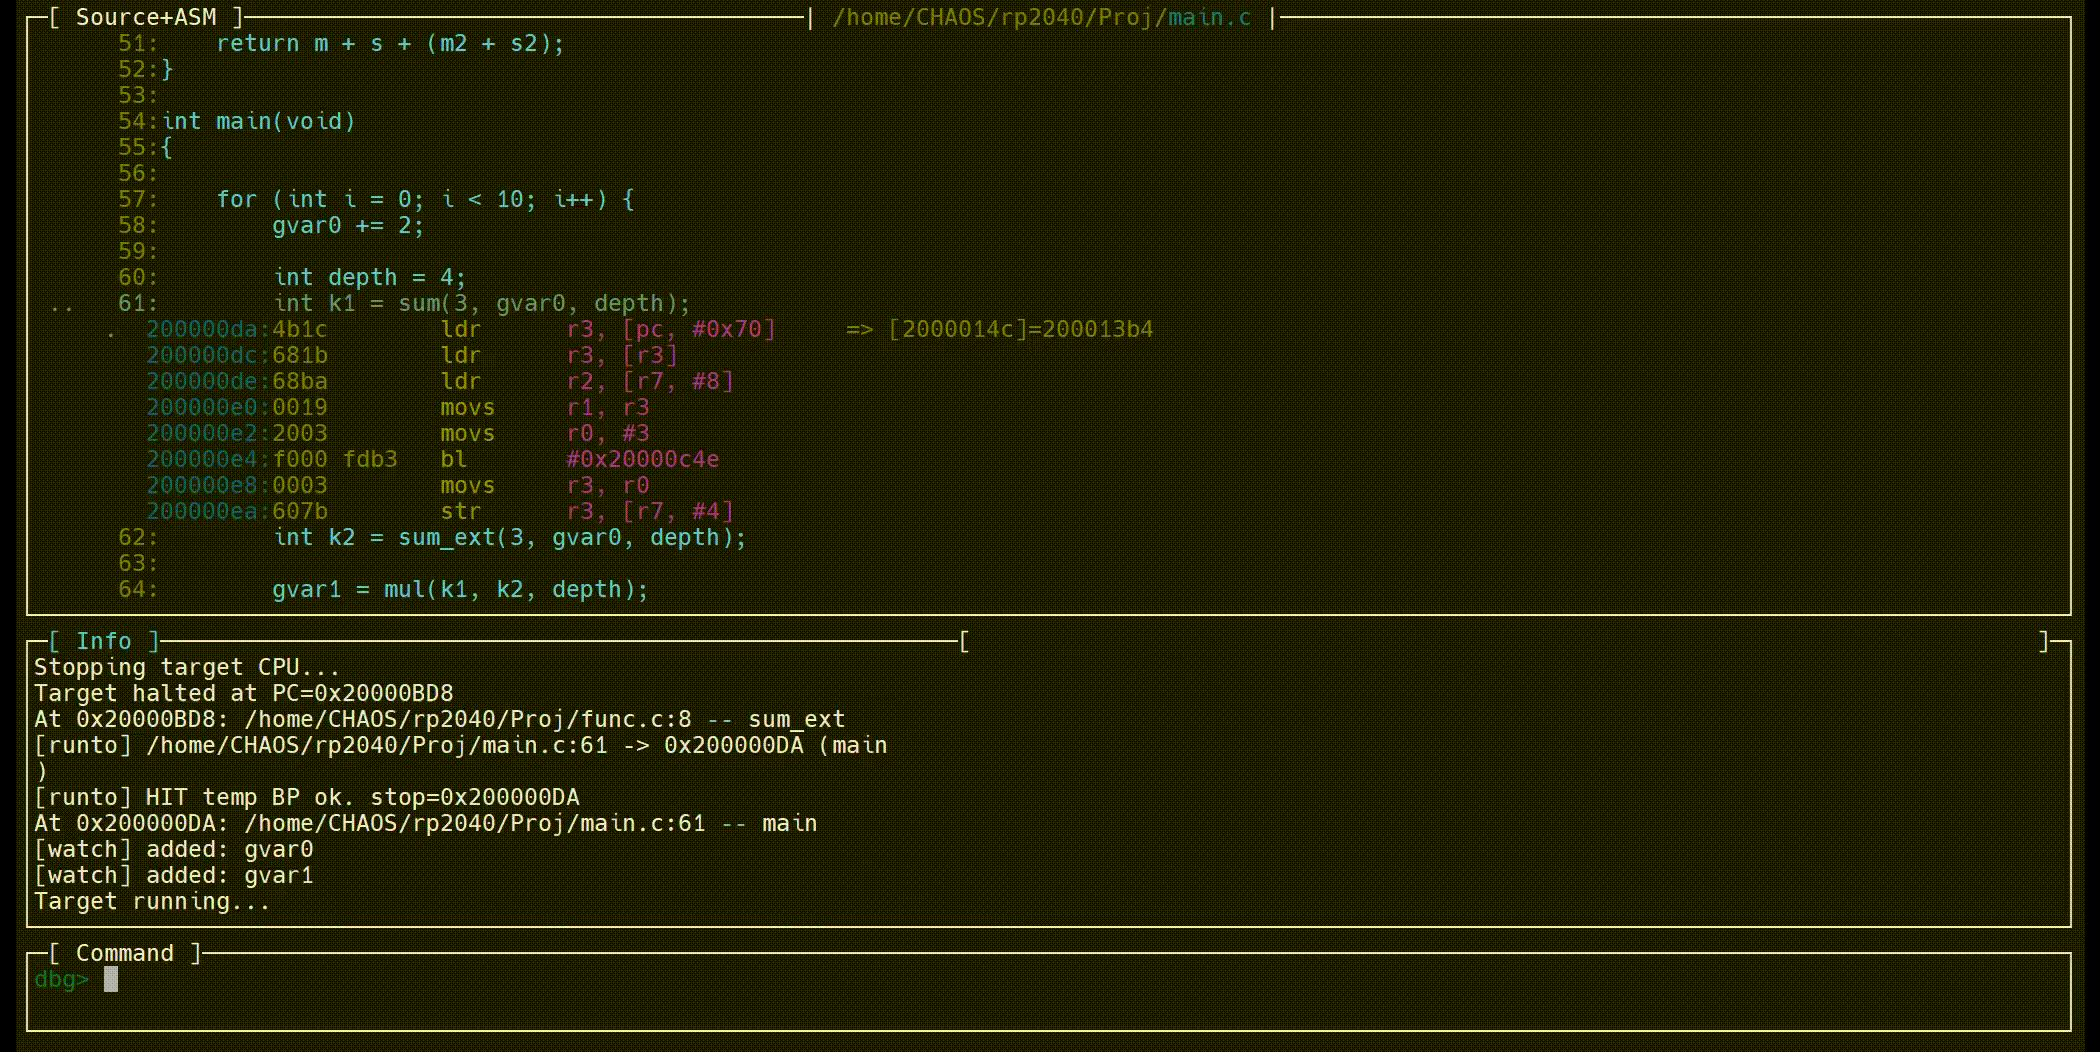This screenshot has height=1052, width=2100.
Task: Click the PC marker dot beside address 200000da
Action: click(111, 331)
